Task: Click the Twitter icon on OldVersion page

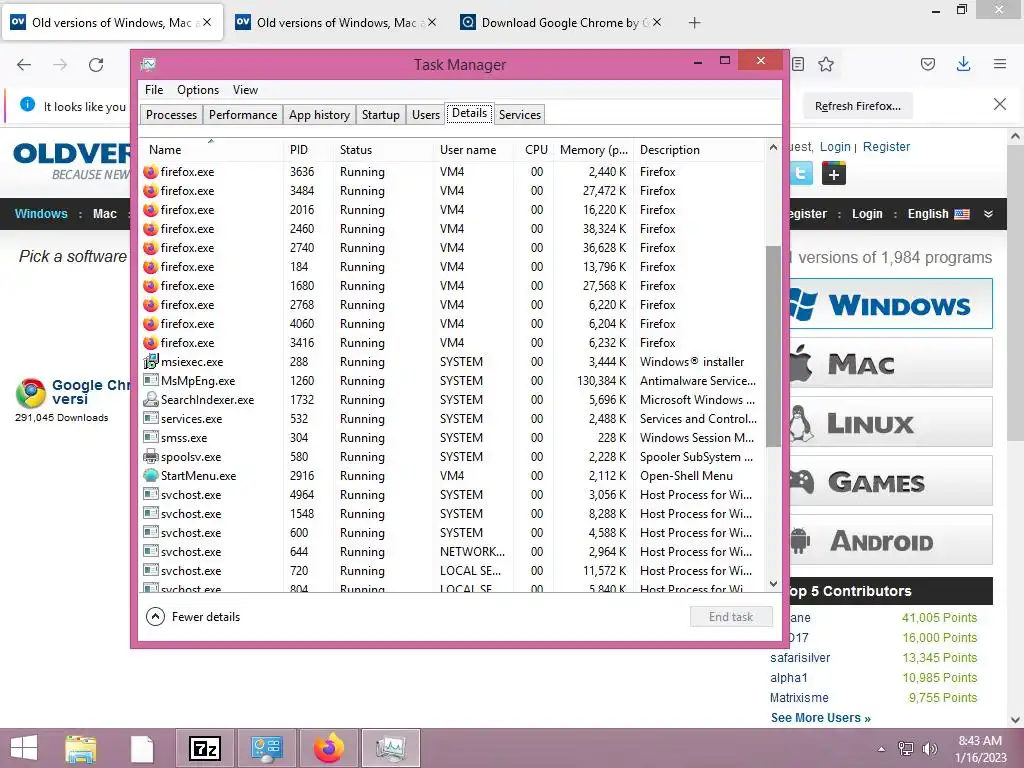Action: tap(801, 174)
